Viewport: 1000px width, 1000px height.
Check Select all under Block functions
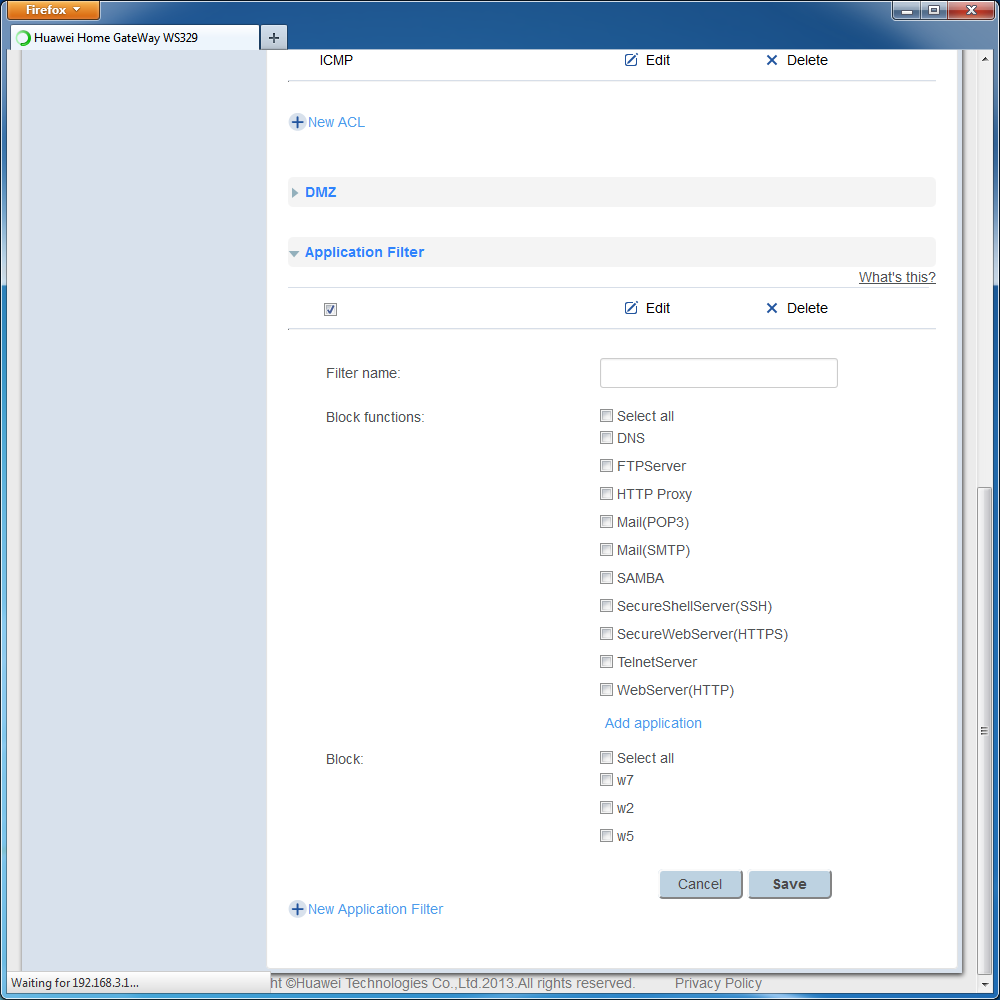(x=607, y=416)
